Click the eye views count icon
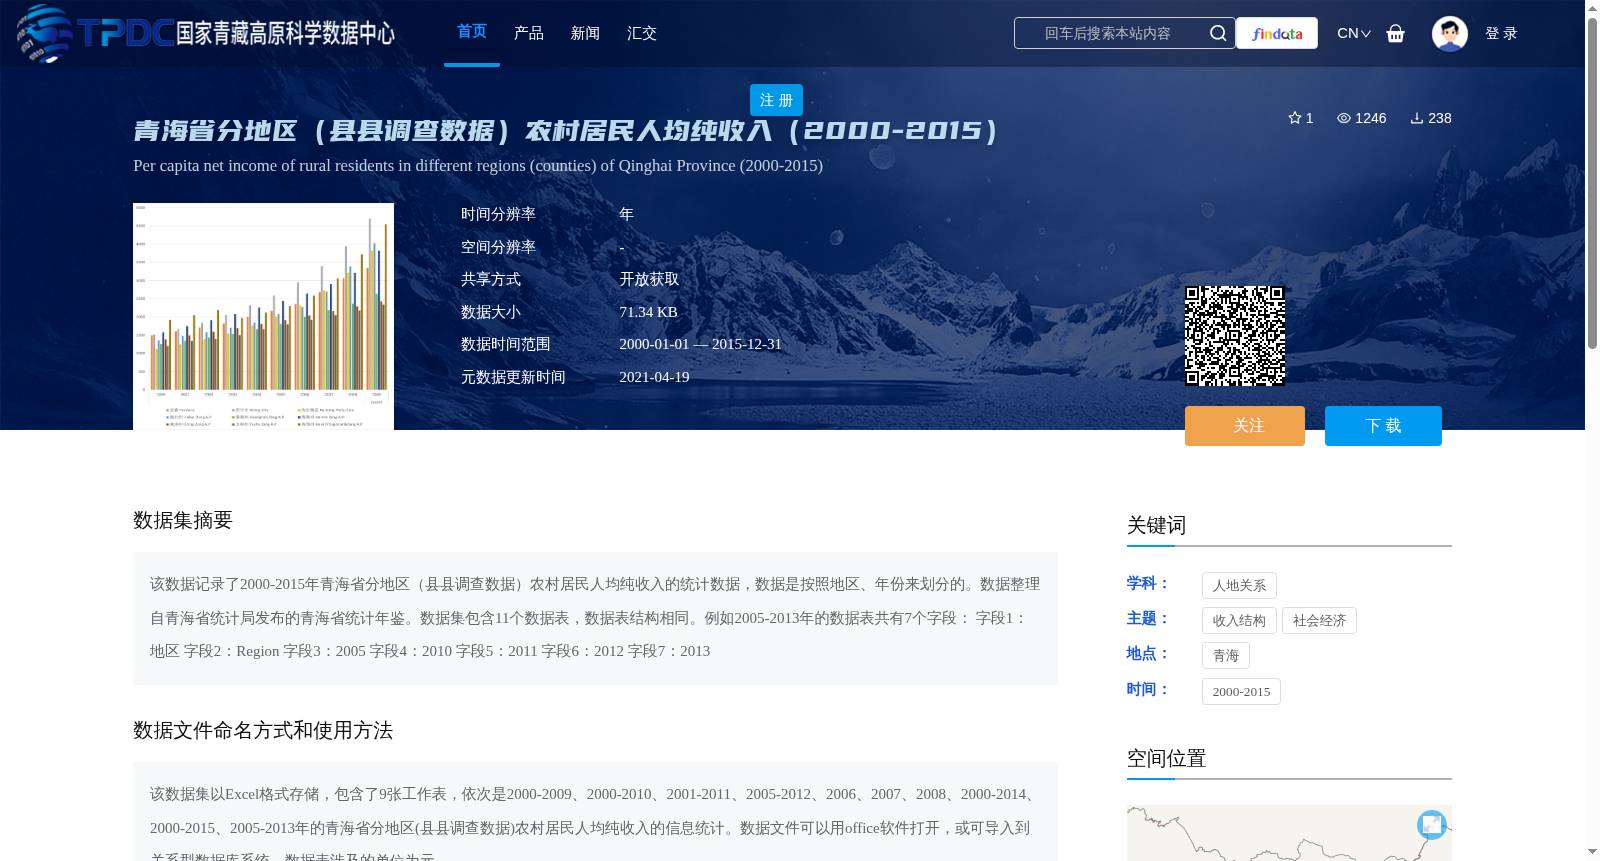 tap(1344, 118)
